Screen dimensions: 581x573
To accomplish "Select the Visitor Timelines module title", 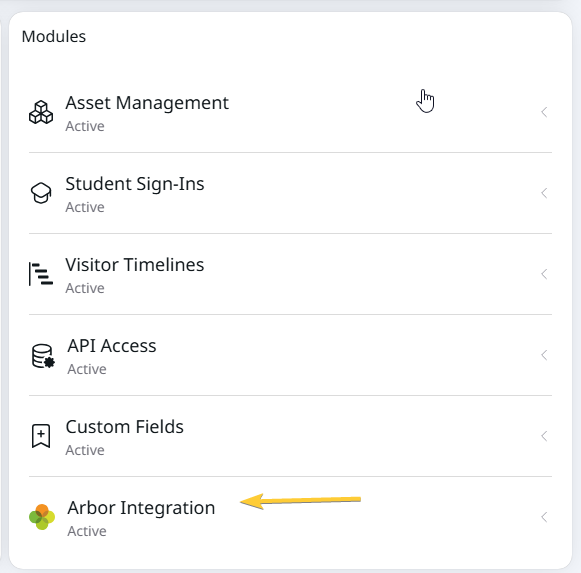I will coord(135,265).
